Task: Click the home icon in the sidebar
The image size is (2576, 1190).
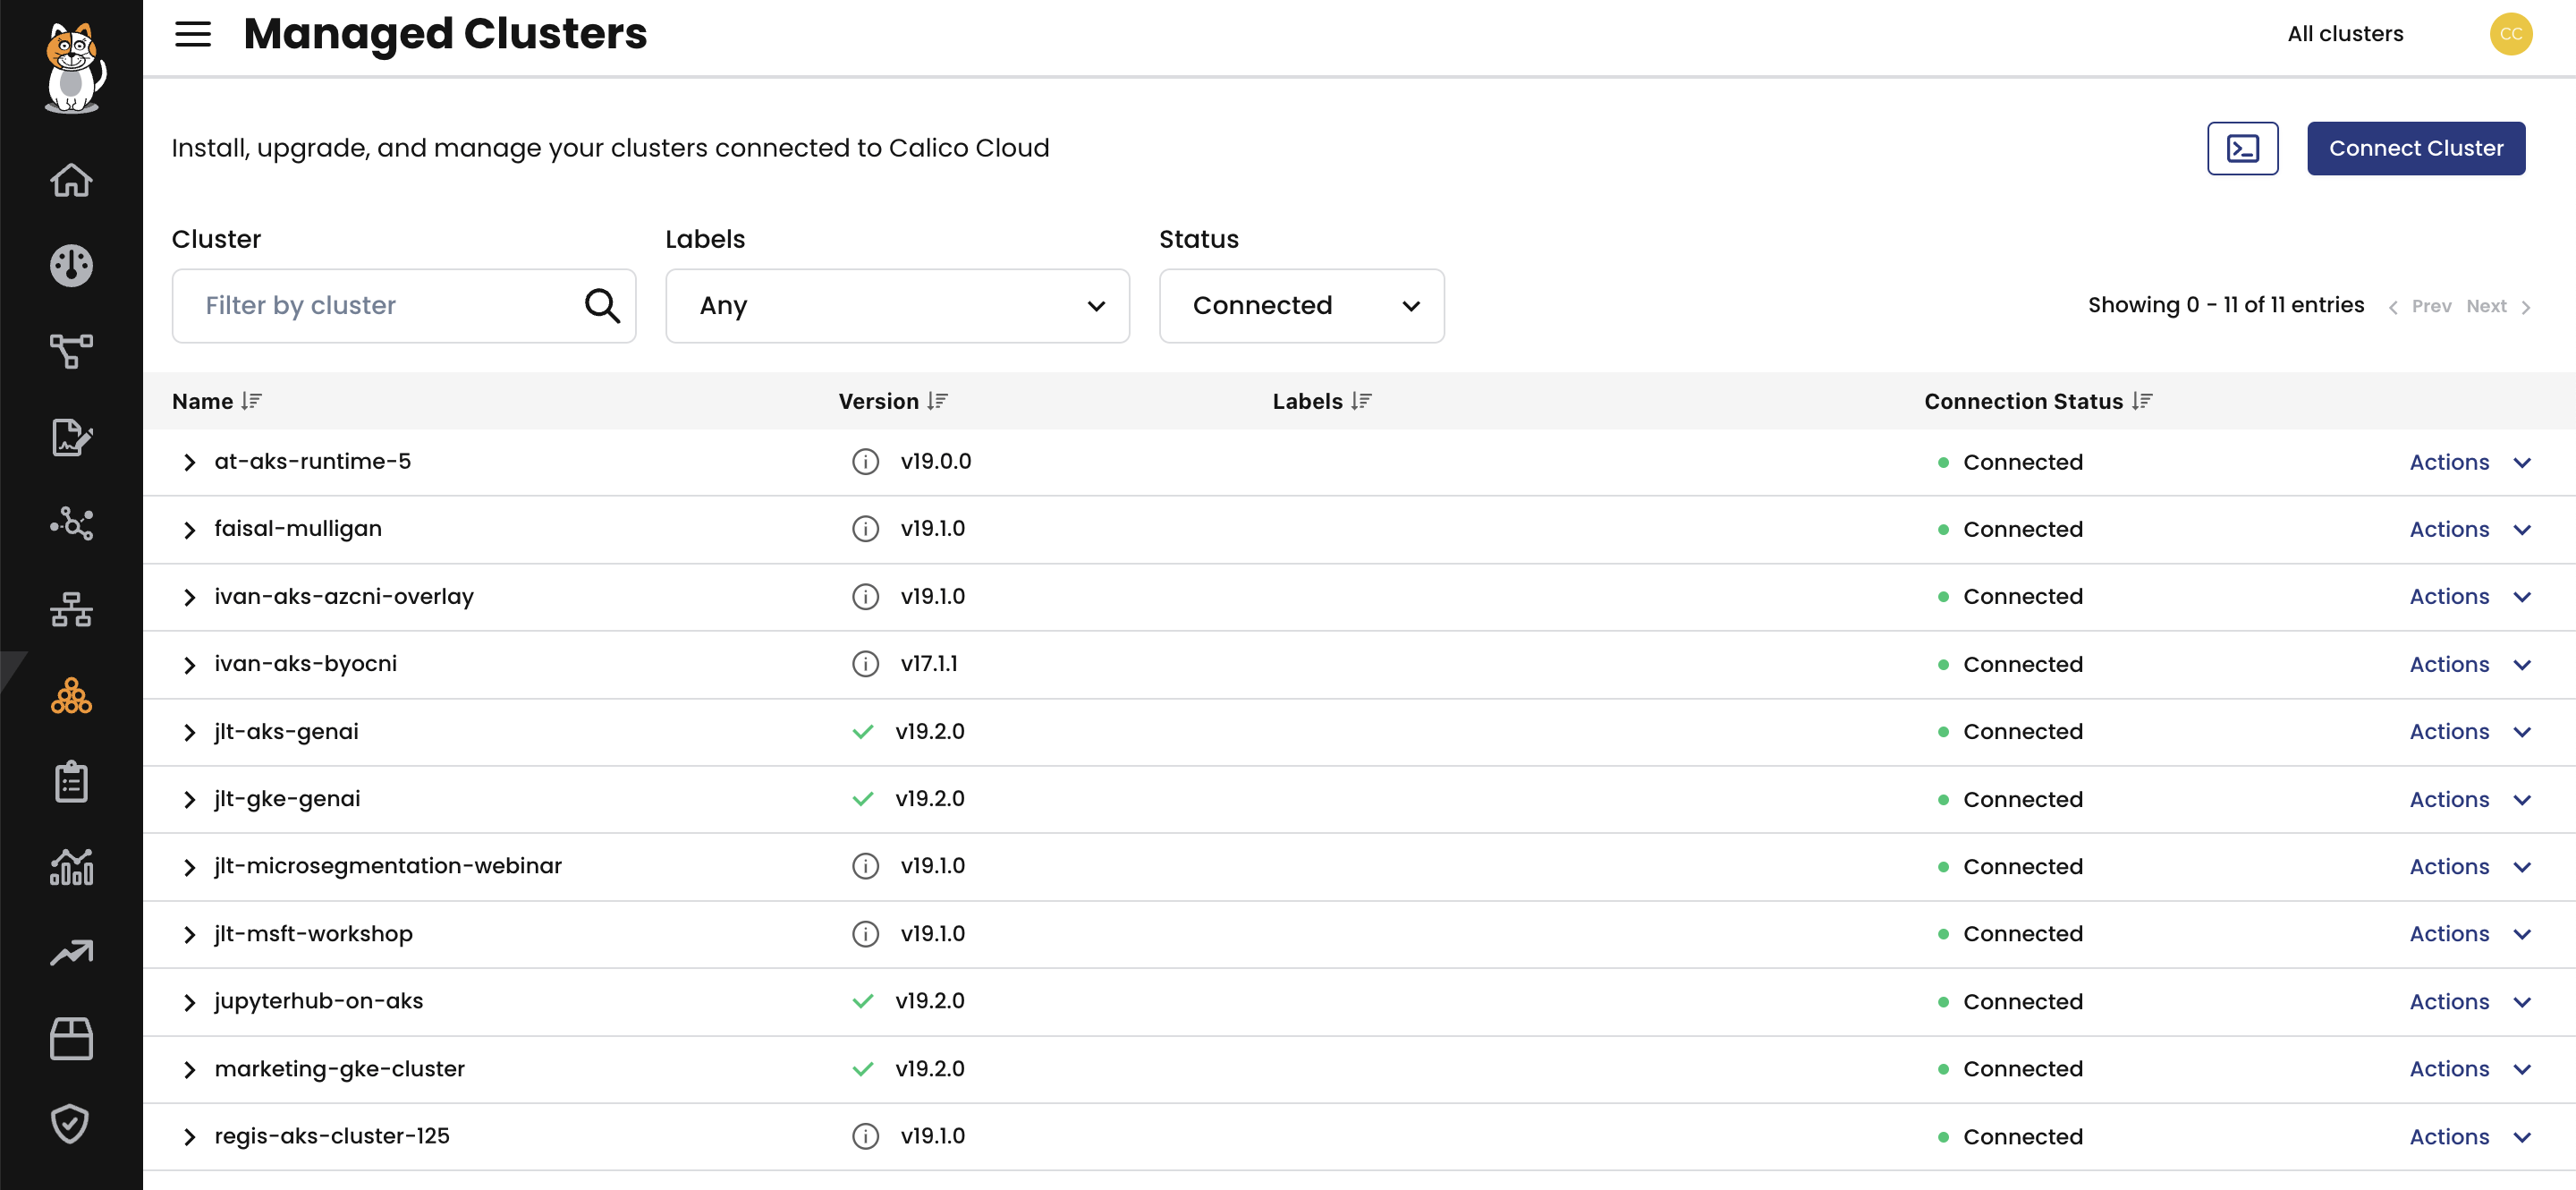Action: (71, 180)
